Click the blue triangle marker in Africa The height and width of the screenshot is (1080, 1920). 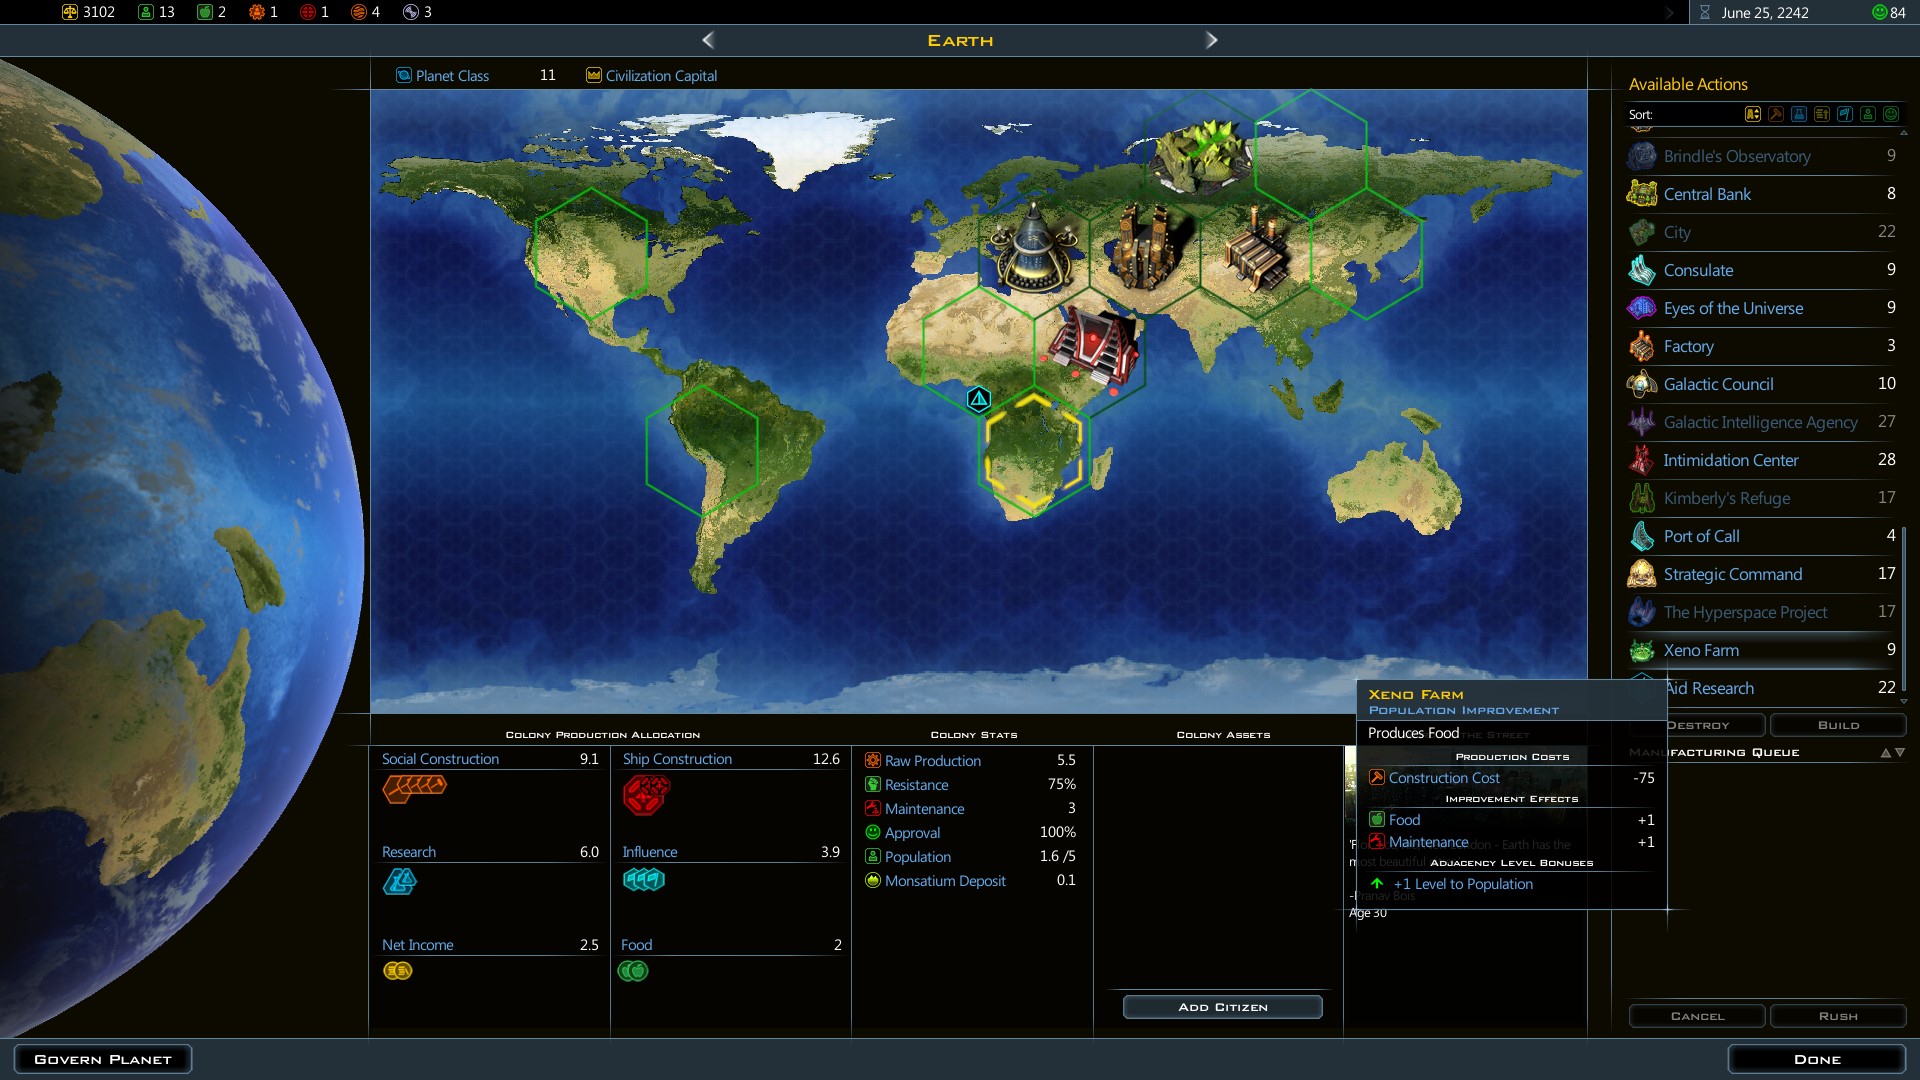point(979,400)
